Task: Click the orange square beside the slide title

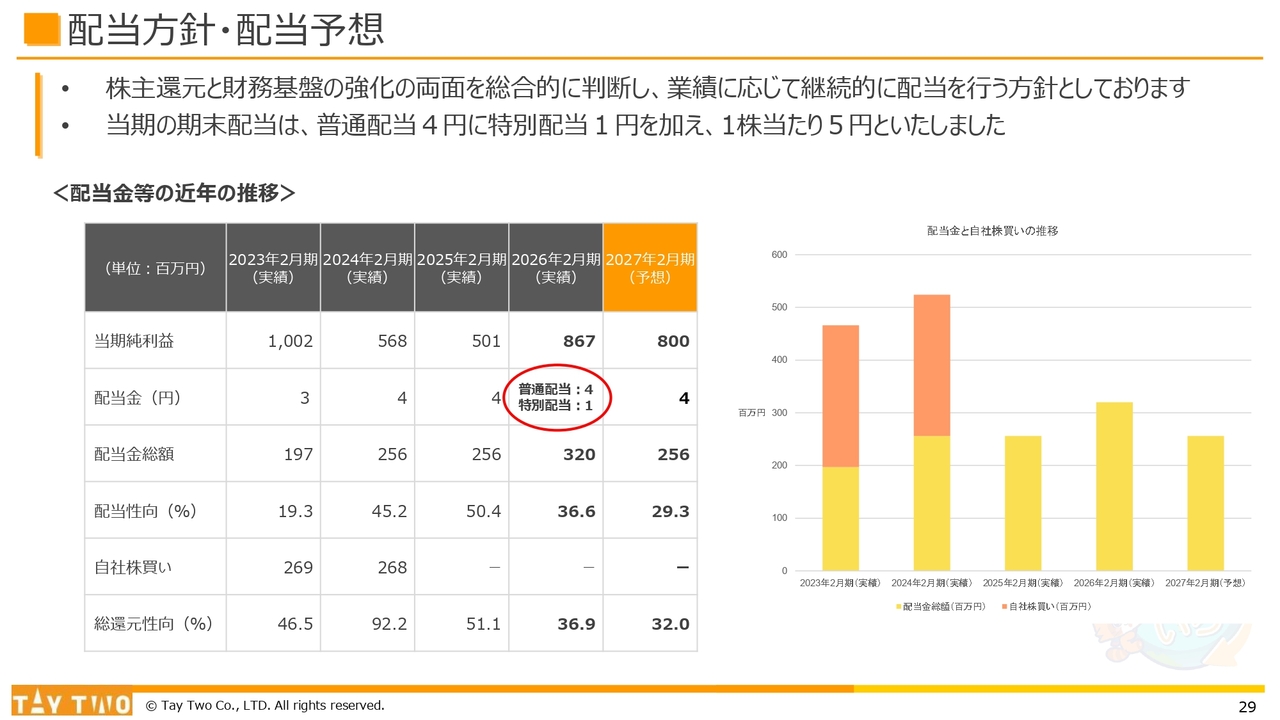Action: pyautogui.click(x=42, y=30)
